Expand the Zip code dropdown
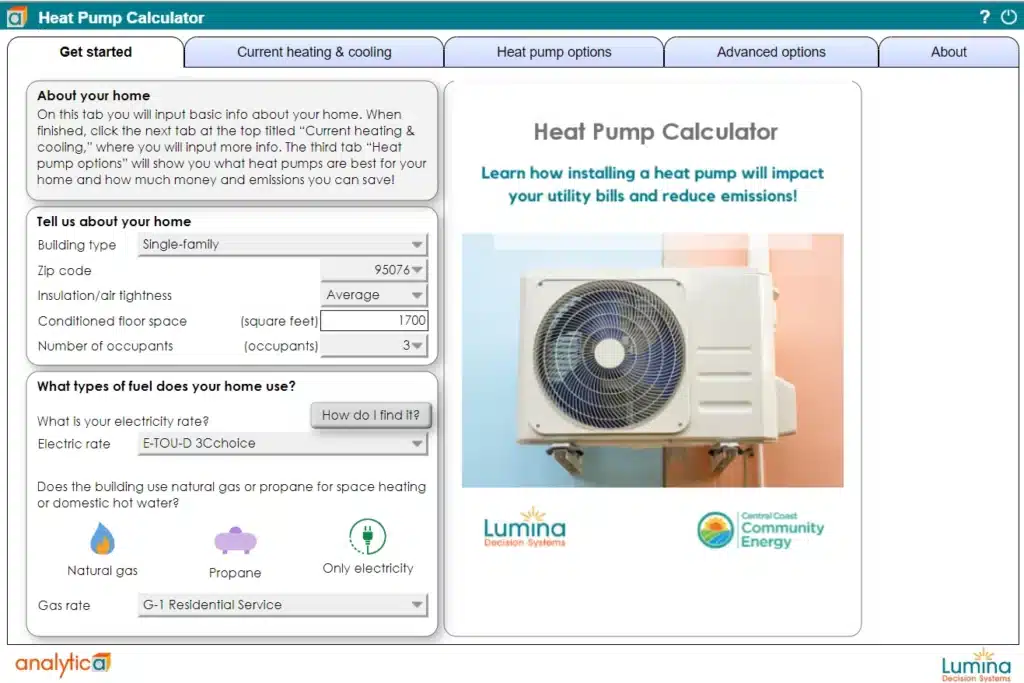 [x=374, y=270]
